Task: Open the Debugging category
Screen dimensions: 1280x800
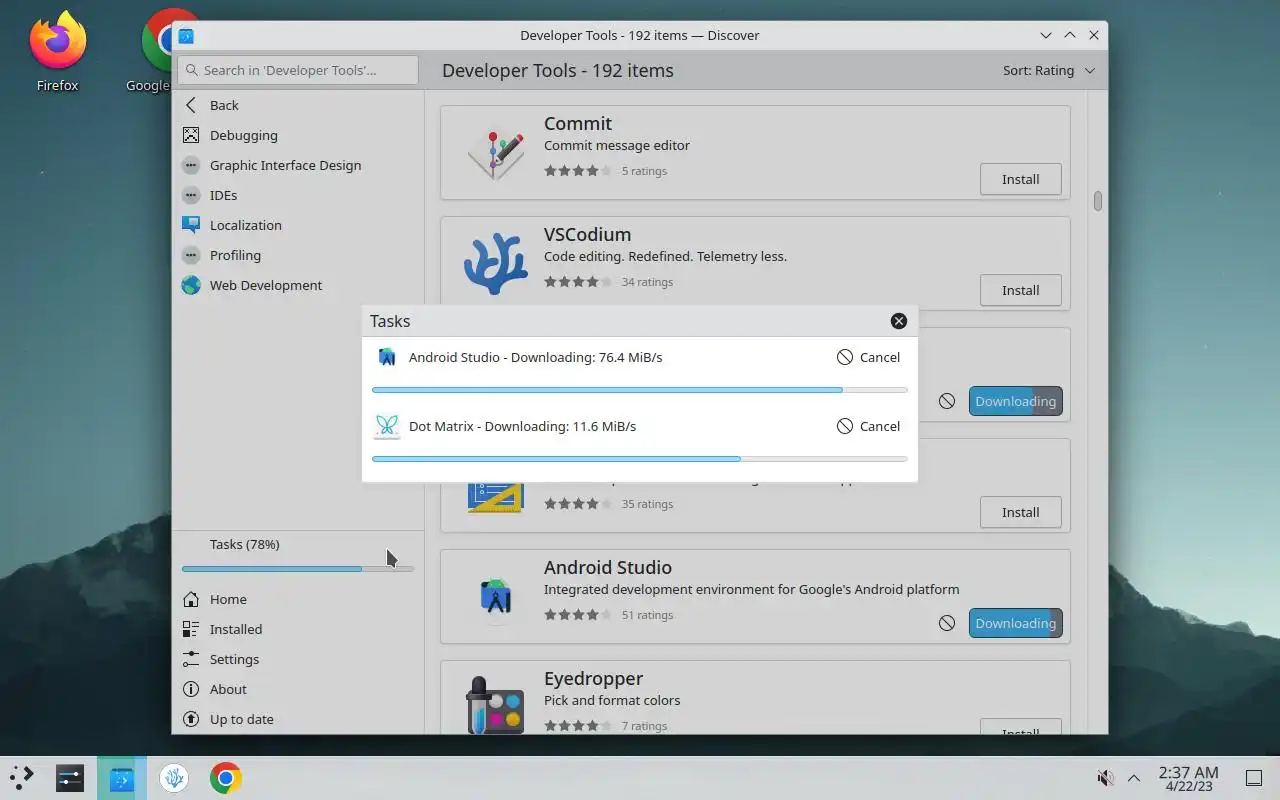Action: [298, 135]
